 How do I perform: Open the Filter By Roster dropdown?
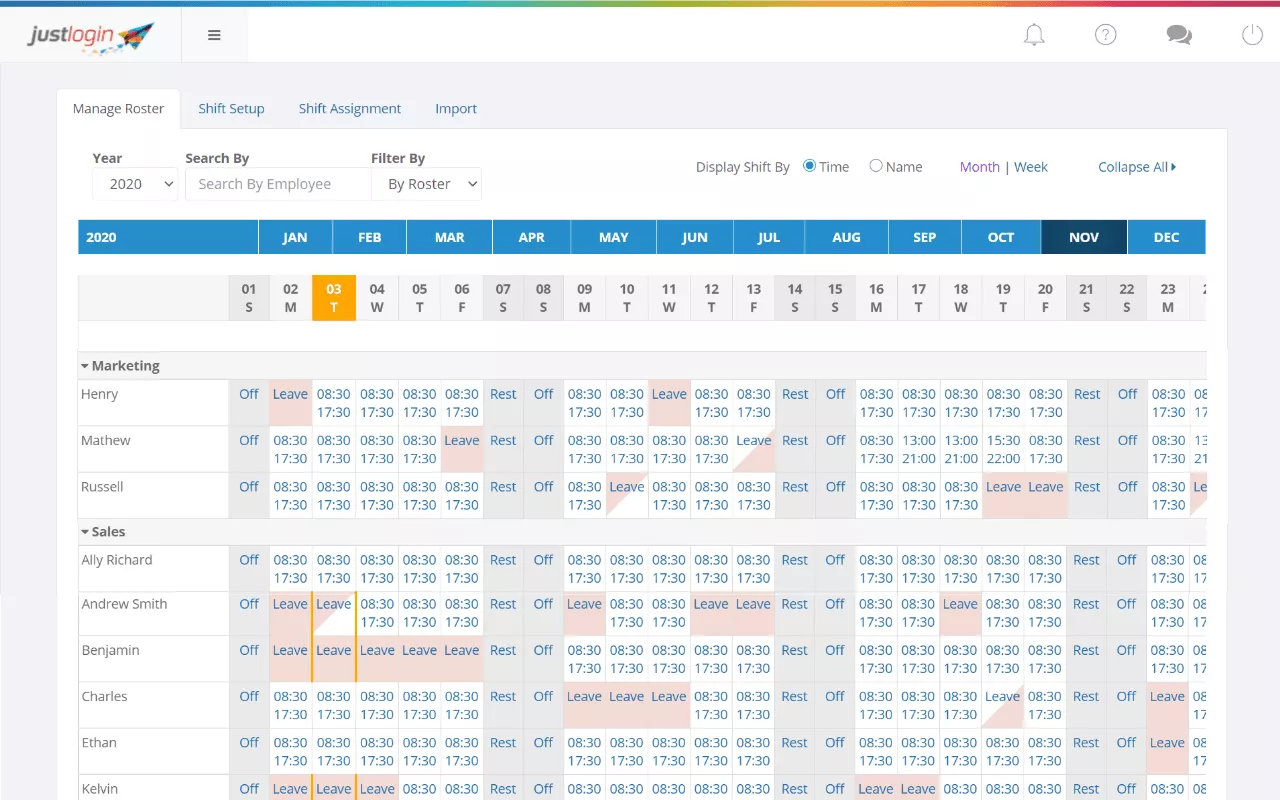[x=427, y=184]
